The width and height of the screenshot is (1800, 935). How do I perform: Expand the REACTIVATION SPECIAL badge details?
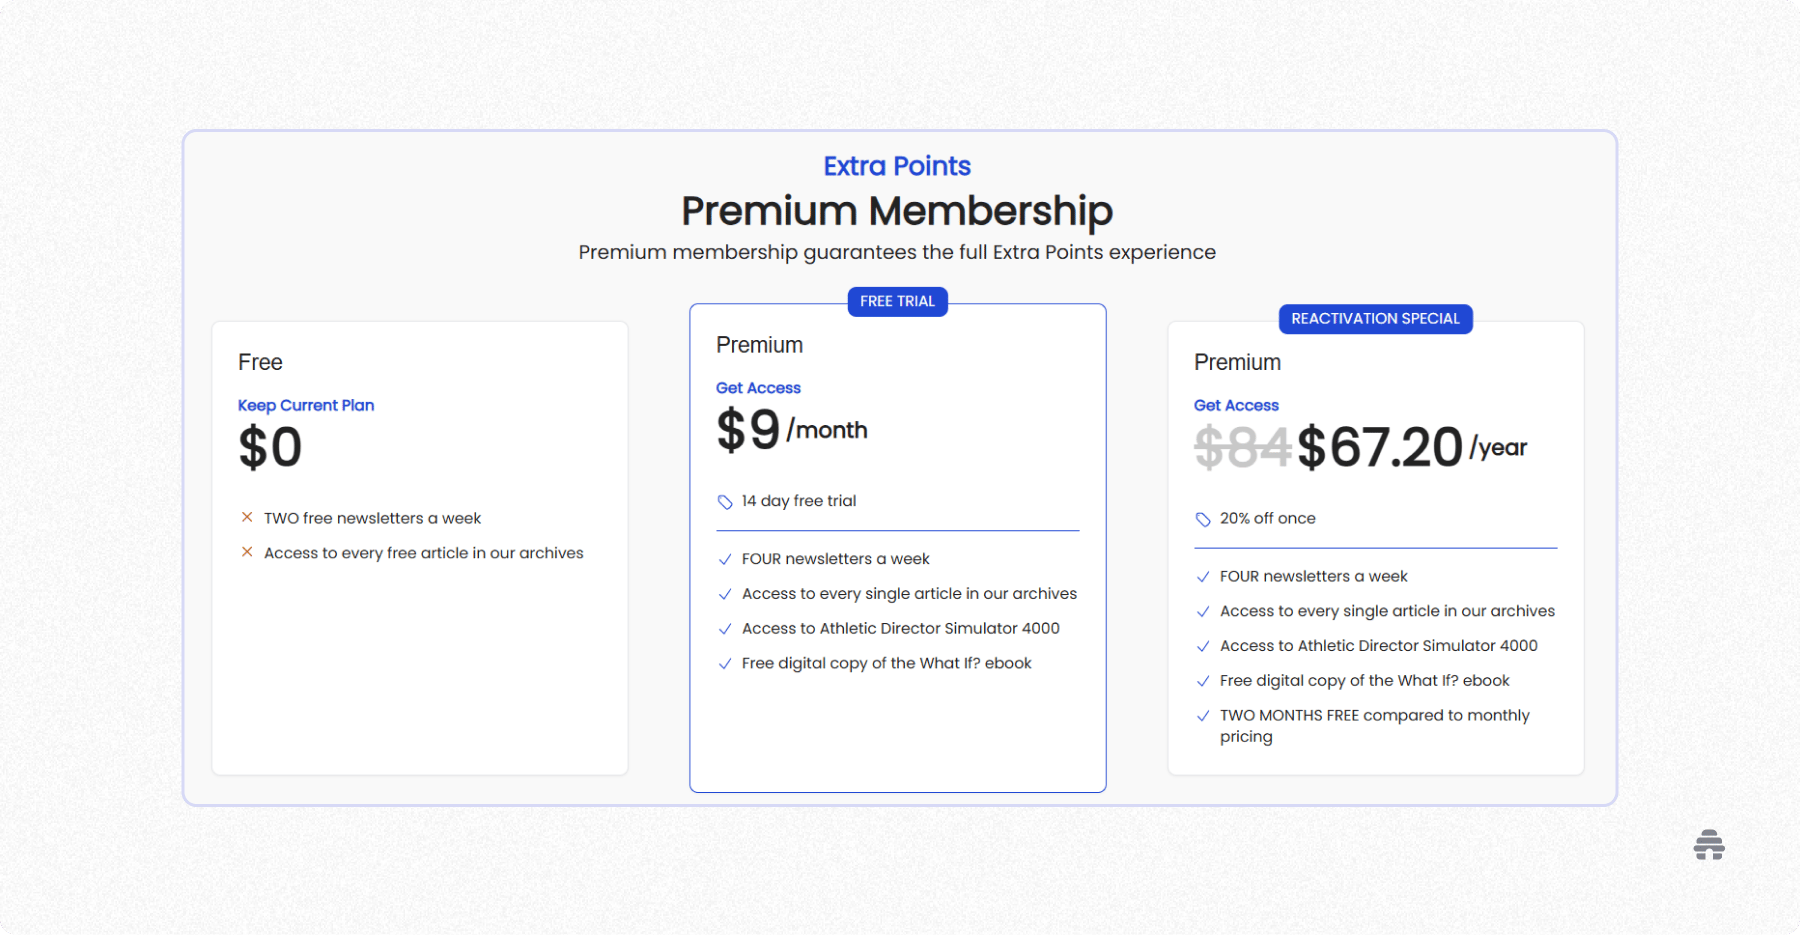[1375, 318]
